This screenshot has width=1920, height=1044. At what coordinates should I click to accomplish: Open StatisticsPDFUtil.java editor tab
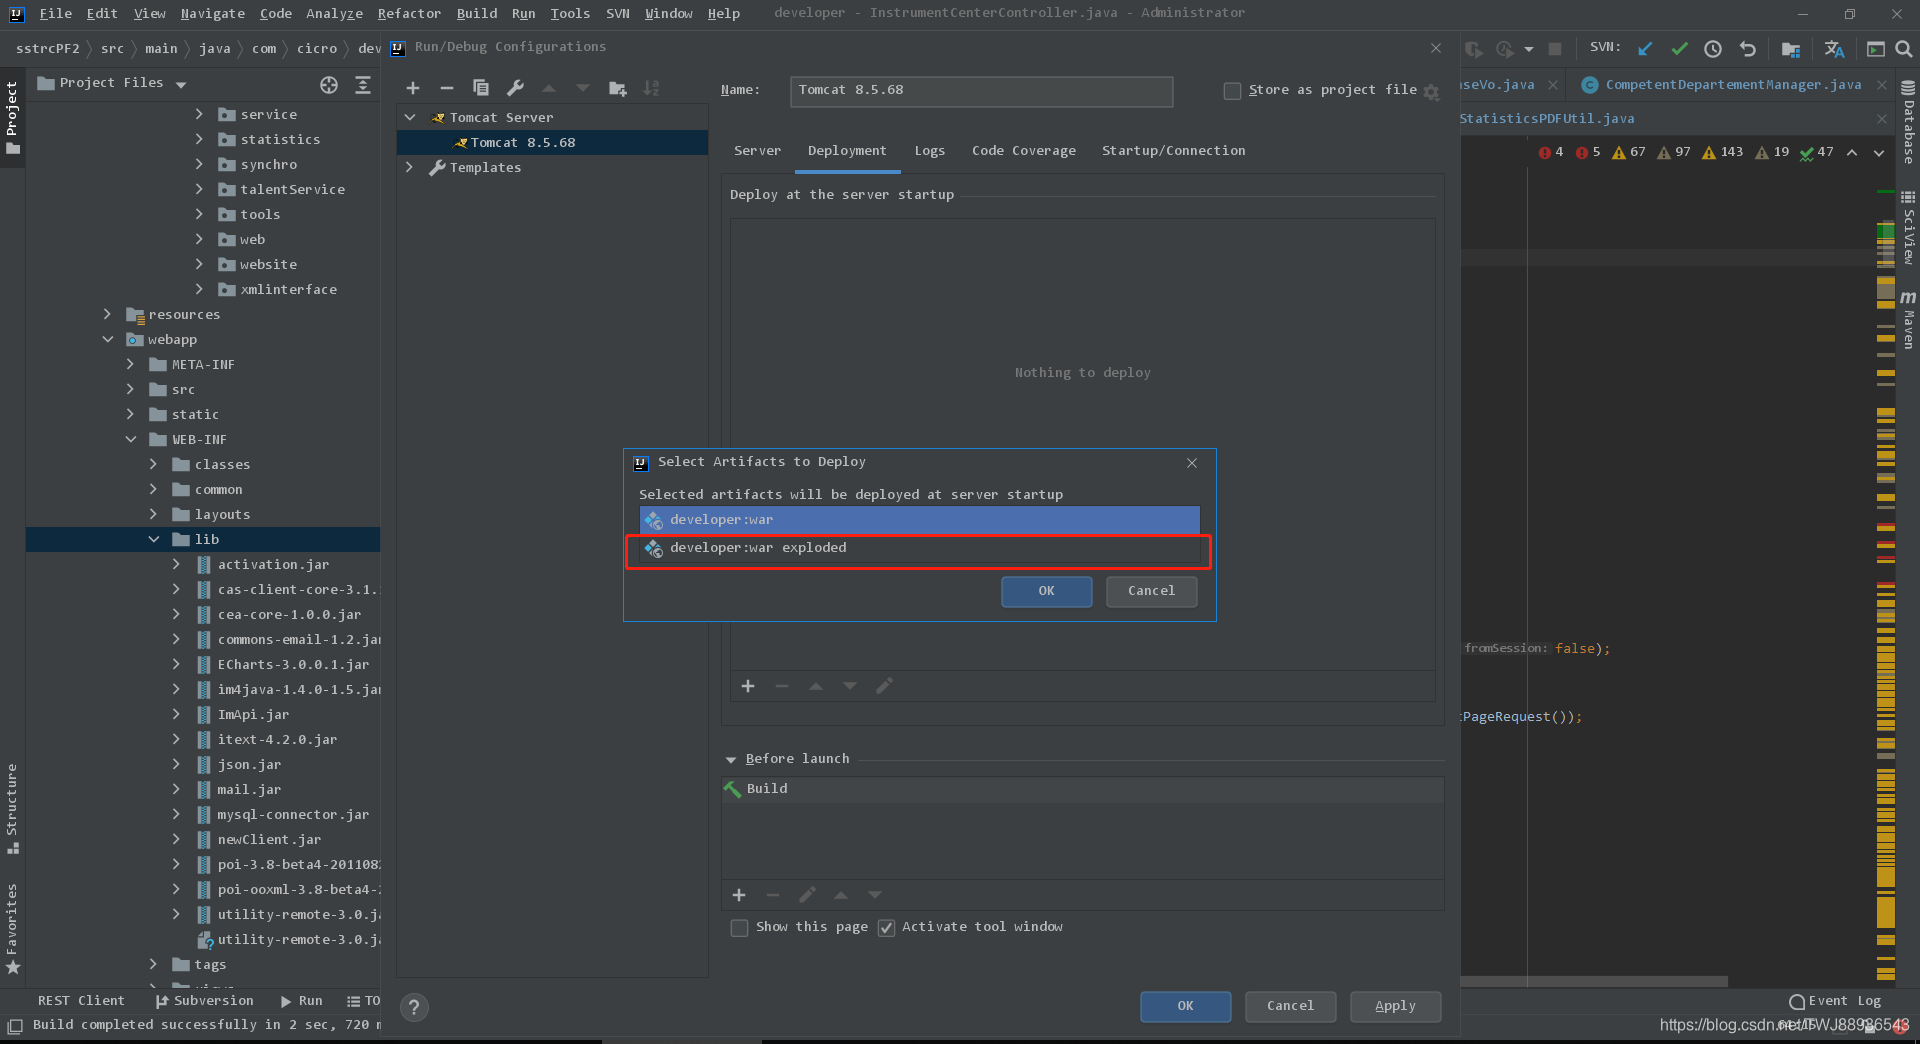1547,119
